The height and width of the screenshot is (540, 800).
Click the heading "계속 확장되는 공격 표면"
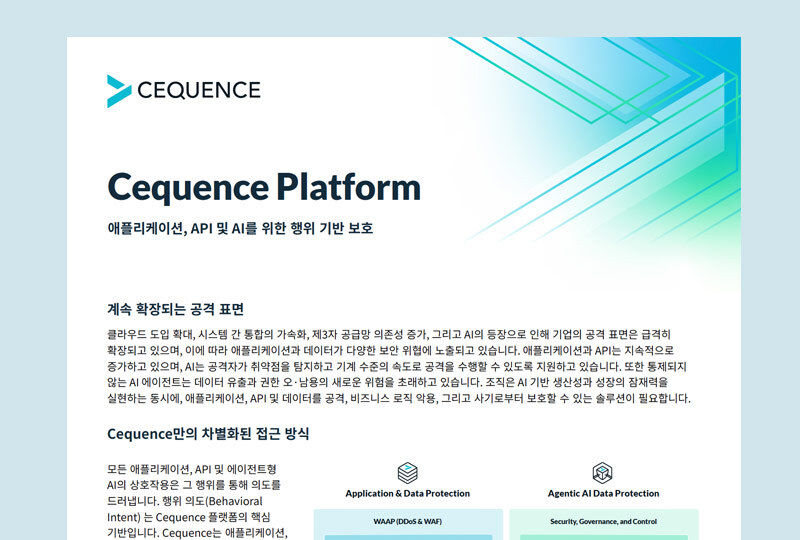(x=176, y=309)
